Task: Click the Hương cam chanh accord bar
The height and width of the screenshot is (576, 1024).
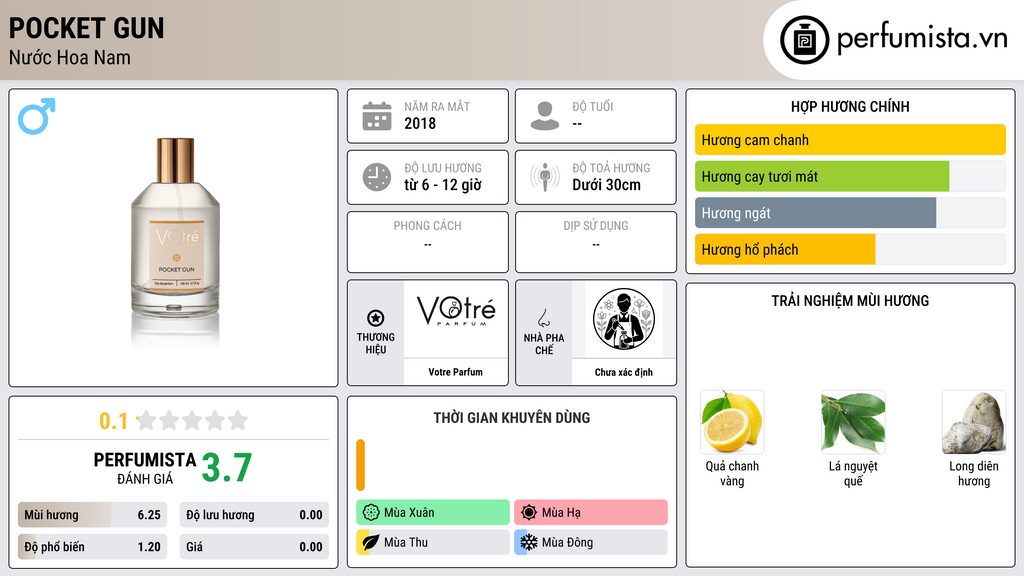Action: [x=850, y=140]
